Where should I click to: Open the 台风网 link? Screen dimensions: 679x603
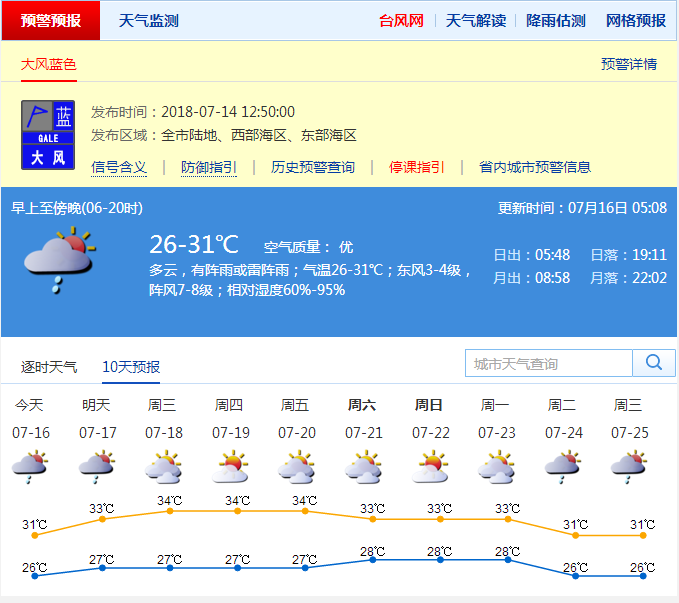(x=401, y=21)
